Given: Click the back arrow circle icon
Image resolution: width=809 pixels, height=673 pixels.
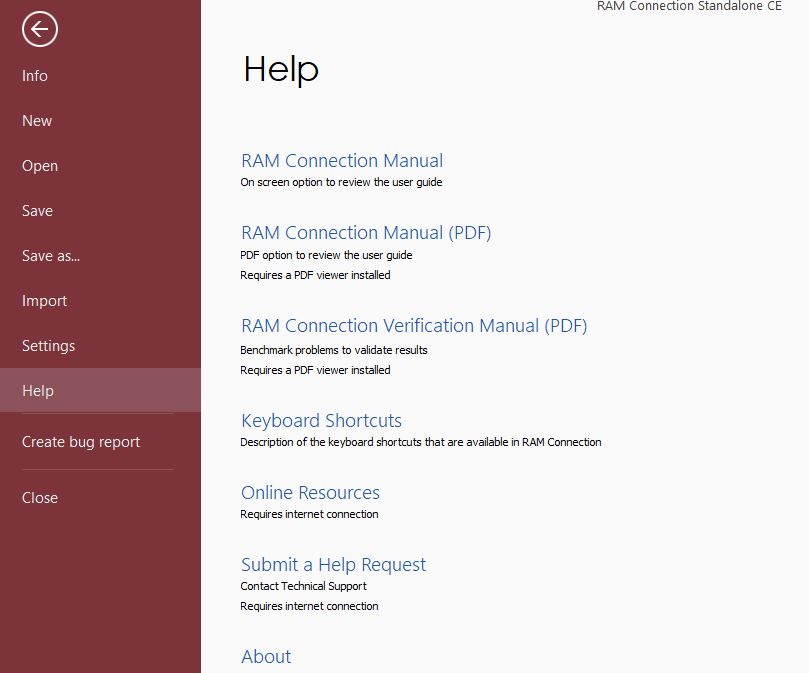Looking at the screenshot, I should click(x=40, y=29).
